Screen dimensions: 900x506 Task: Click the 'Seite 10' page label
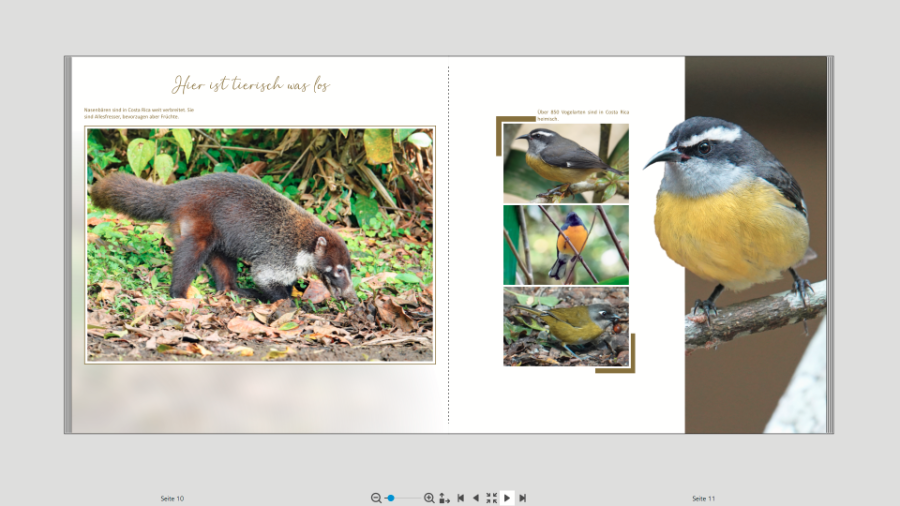(172, 498)
